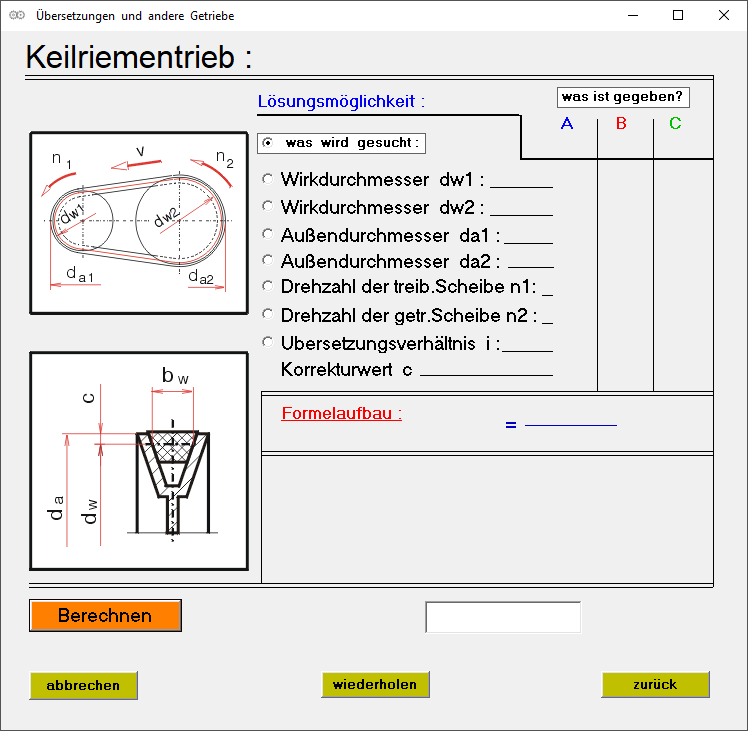Click the result input field beside Berechnen
This screenshot has width=748, height=731.
pyautogui.click(x=503, y=617)
